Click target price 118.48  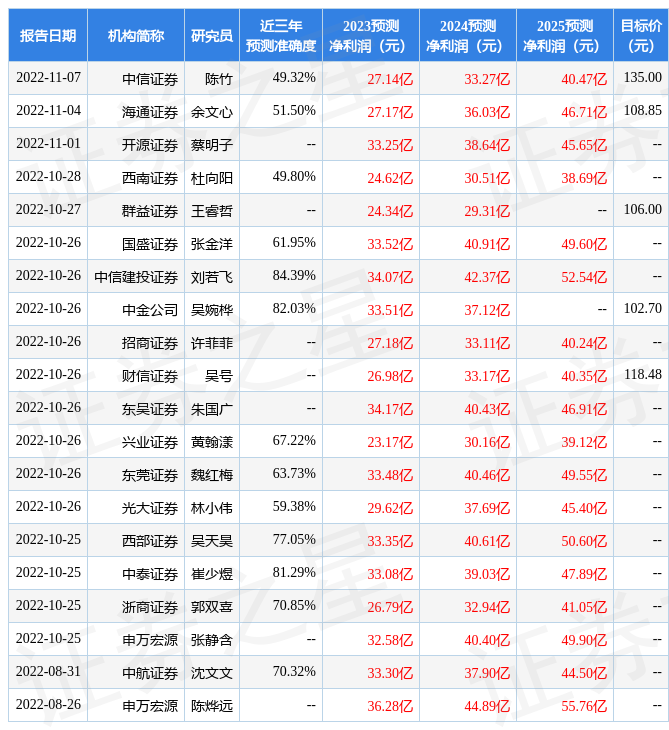642,375
